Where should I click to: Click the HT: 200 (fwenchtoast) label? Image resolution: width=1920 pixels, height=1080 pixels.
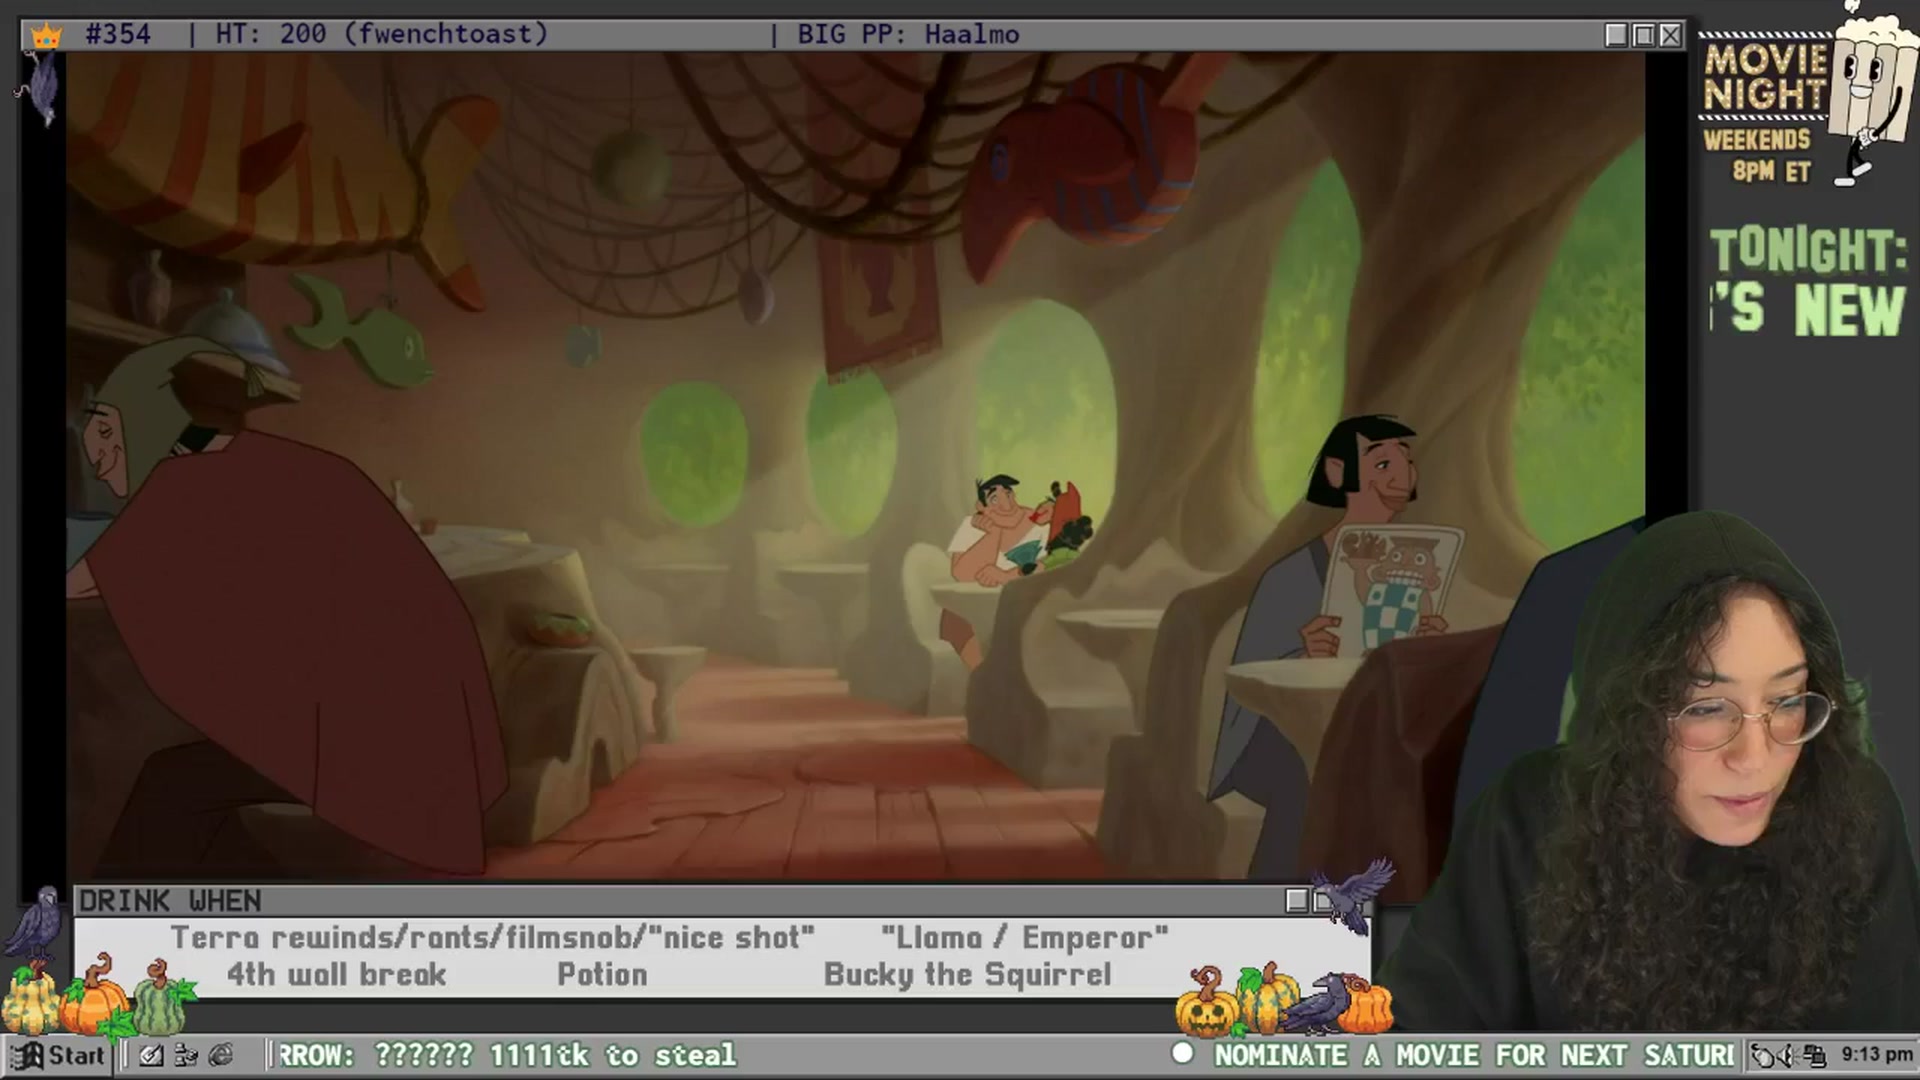coord(382,34)
